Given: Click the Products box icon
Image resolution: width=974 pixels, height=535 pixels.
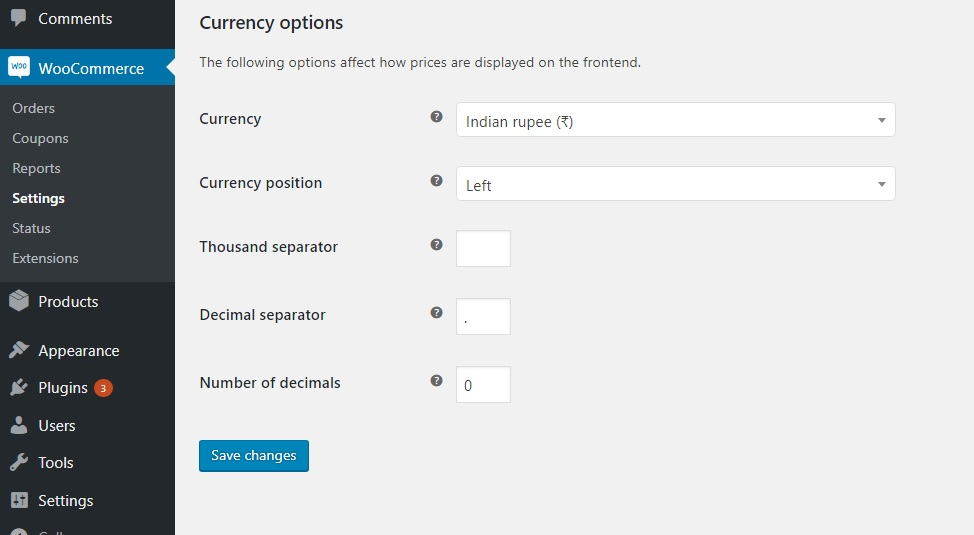Looking at the screenshot, I should click(18, 301).
